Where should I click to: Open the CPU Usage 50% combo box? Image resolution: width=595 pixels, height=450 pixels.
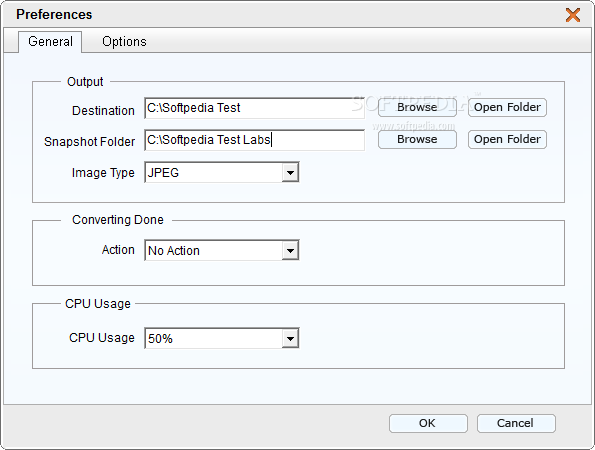point(222,338)
